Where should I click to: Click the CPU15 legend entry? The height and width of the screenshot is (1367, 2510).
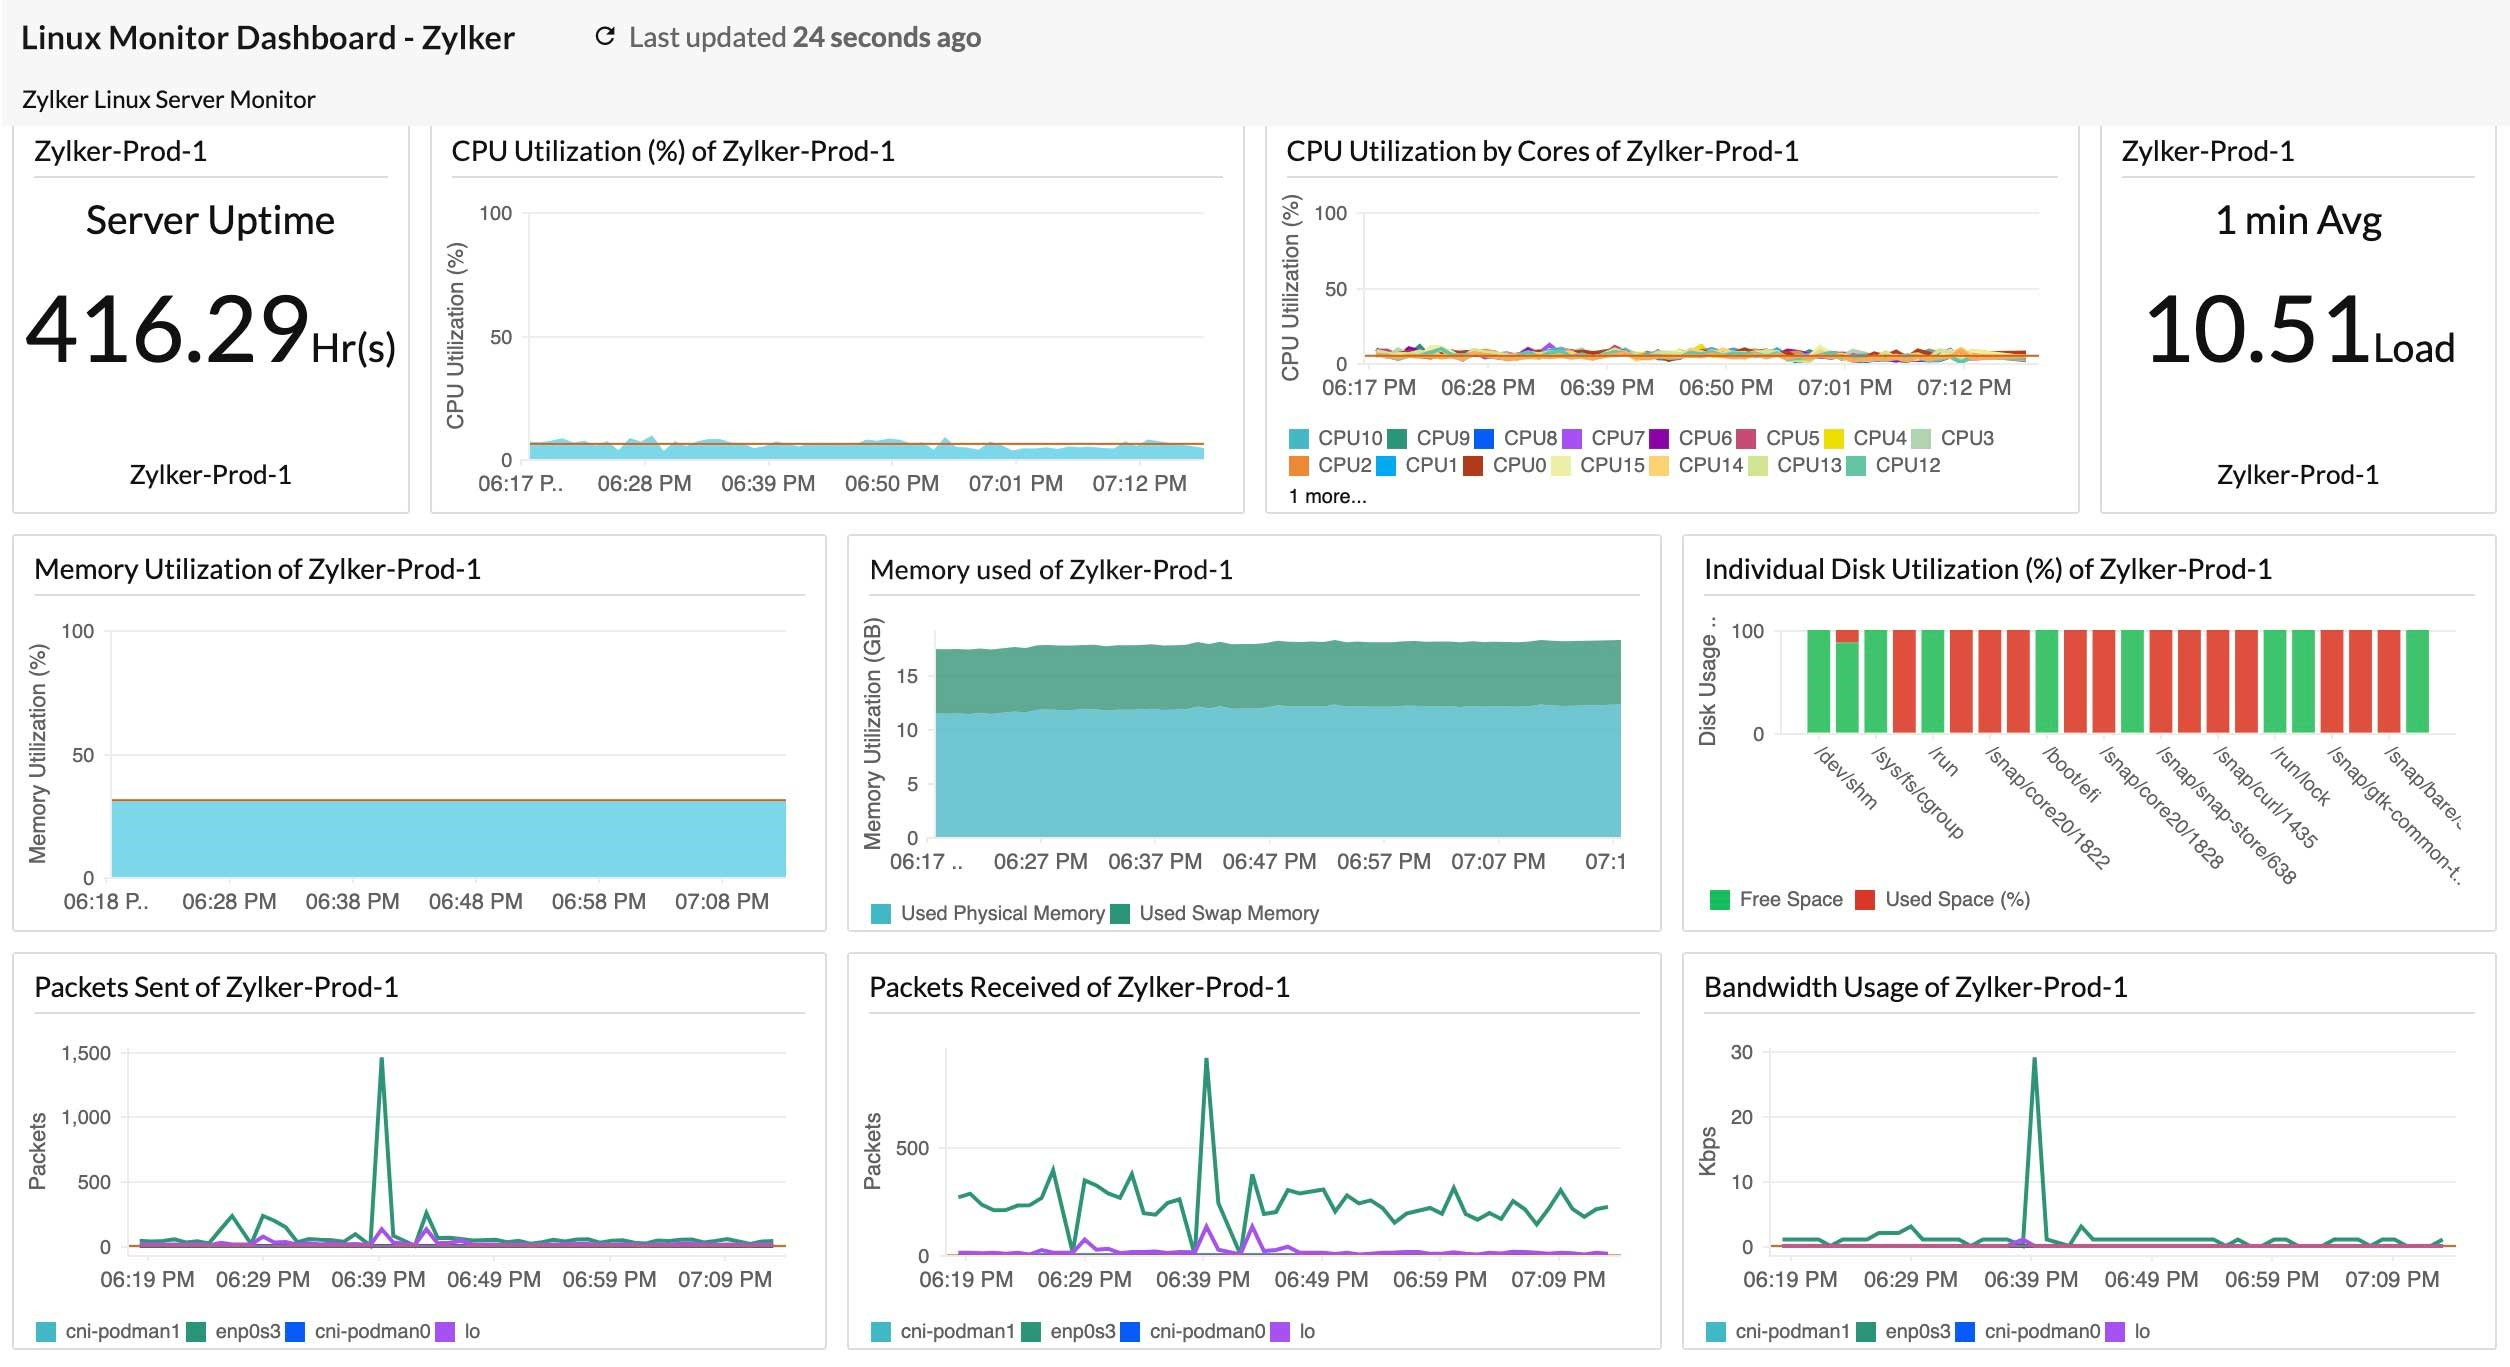(1598, 465)
